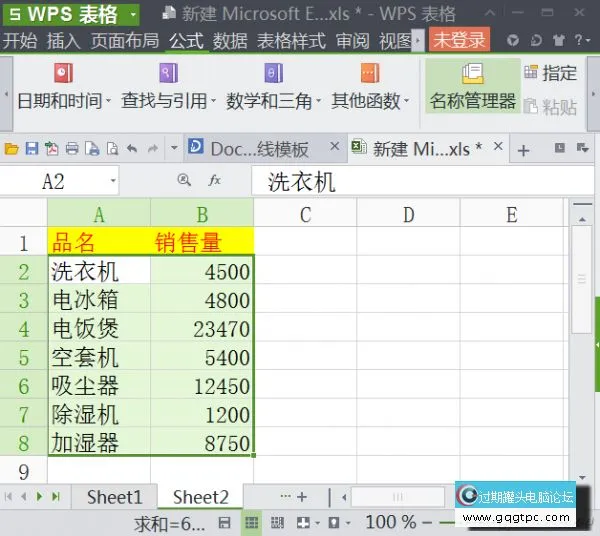Redo action with the redo arrow
Screen dimensions: 600x536
click(x=153, y=148)
